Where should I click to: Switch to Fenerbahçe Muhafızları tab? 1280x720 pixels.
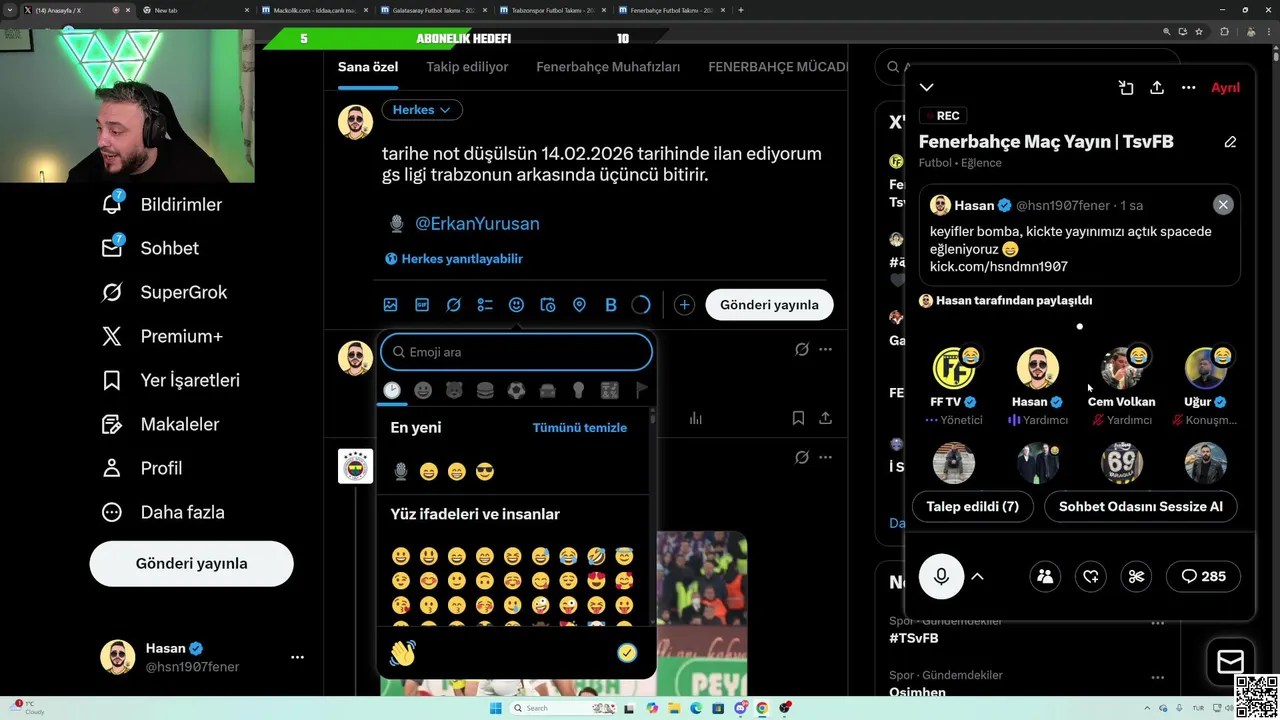[x=608, y=67]
